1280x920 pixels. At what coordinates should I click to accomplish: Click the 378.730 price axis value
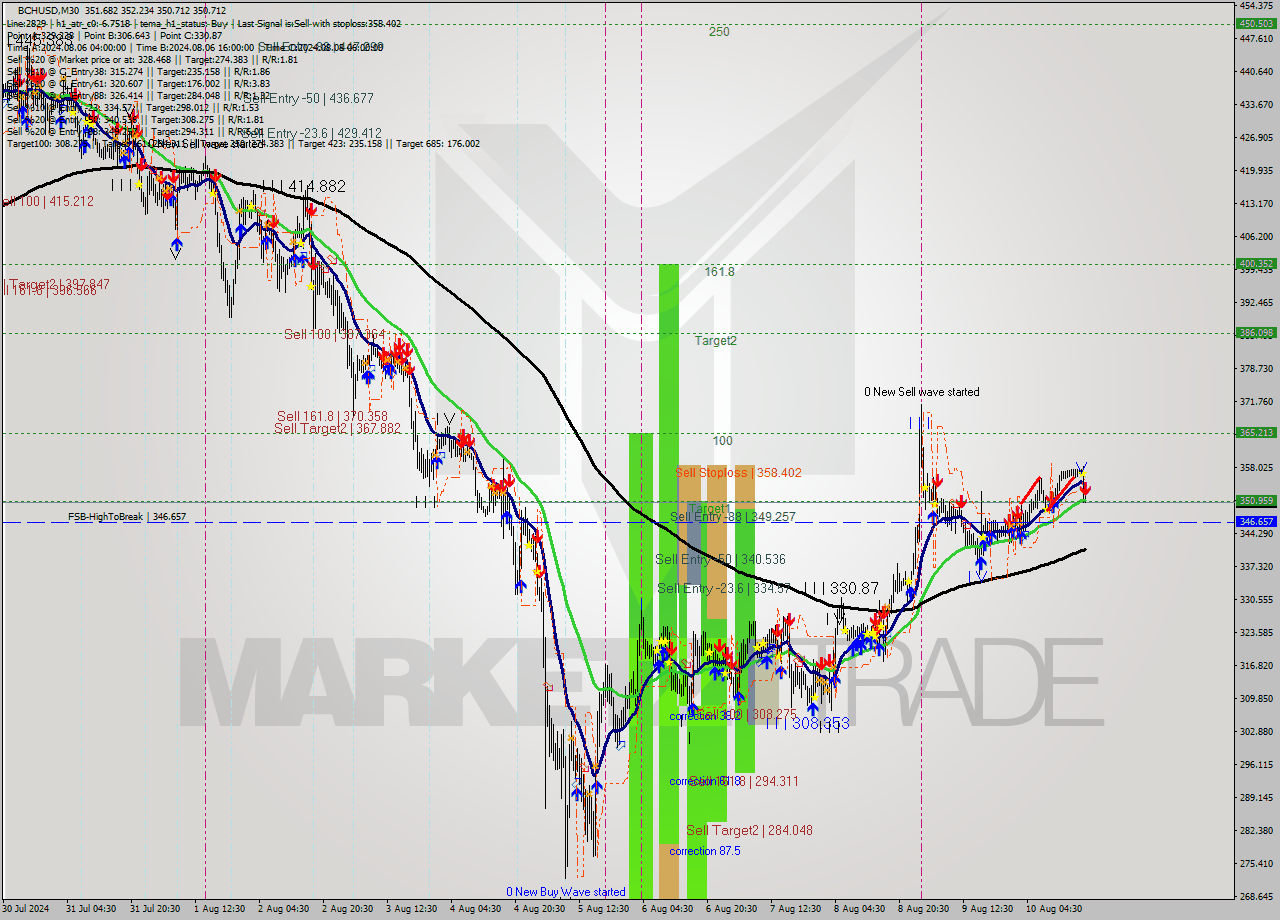[x=1256, y=368]
